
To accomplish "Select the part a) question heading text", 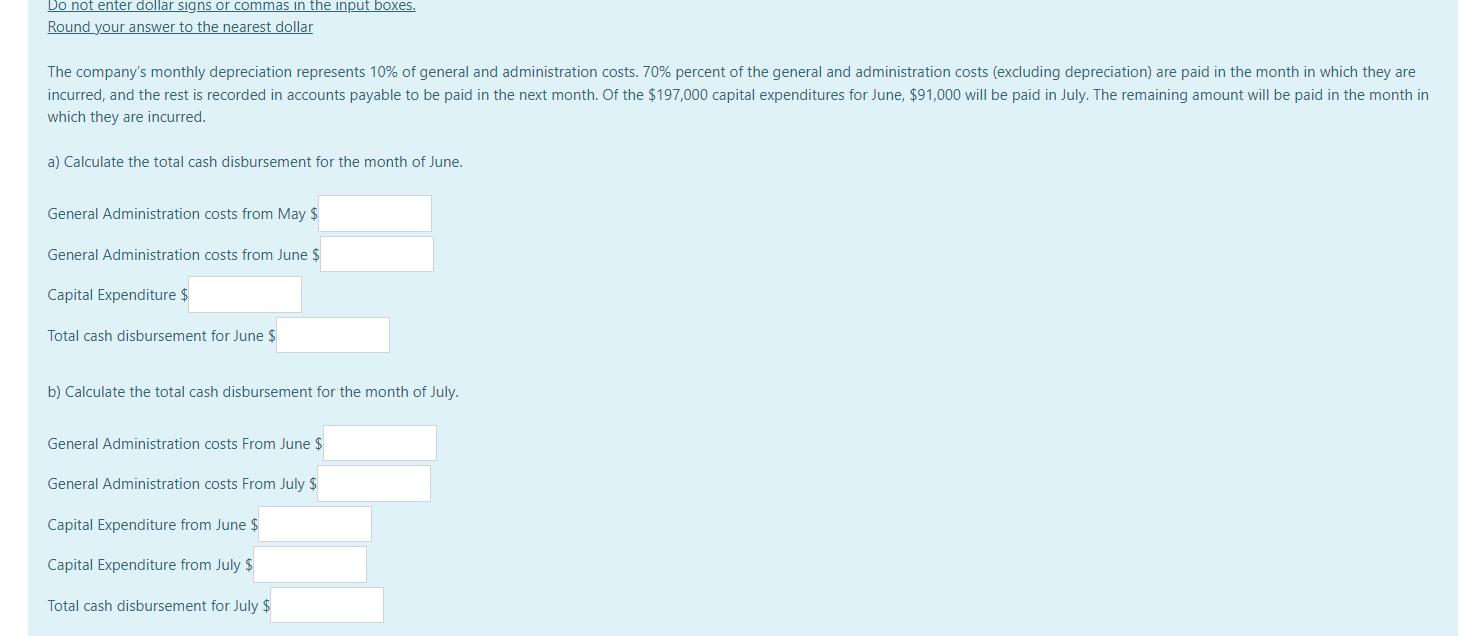I will pos(254,161).
